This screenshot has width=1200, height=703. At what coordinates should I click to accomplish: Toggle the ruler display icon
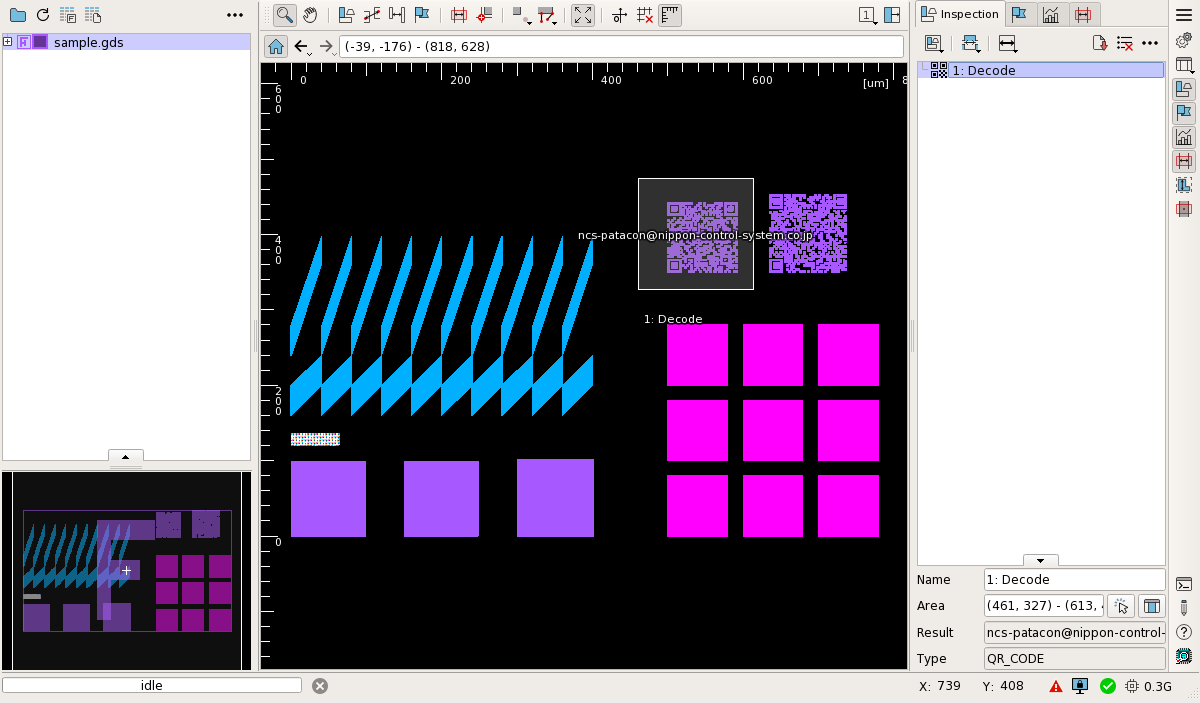pyautogui.click(x=670, y=15)
